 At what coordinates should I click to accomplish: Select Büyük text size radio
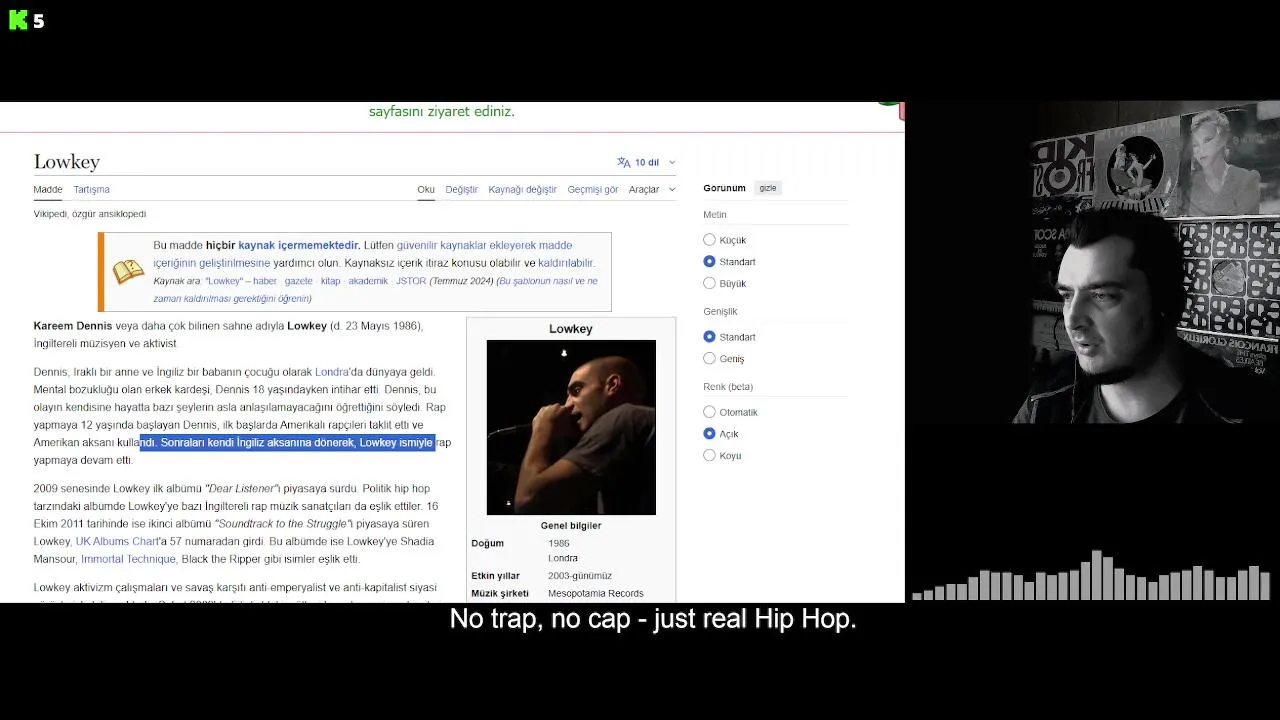[709, 284]
